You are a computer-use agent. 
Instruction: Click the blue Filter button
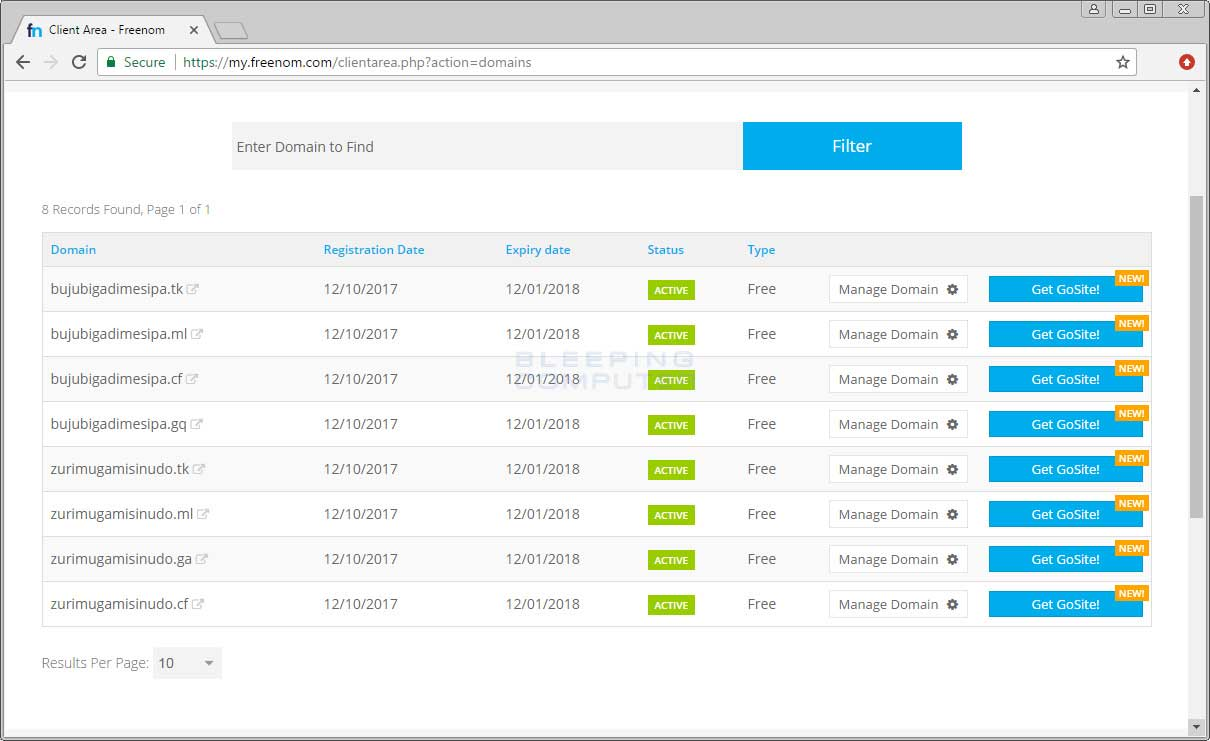(852, 146)
